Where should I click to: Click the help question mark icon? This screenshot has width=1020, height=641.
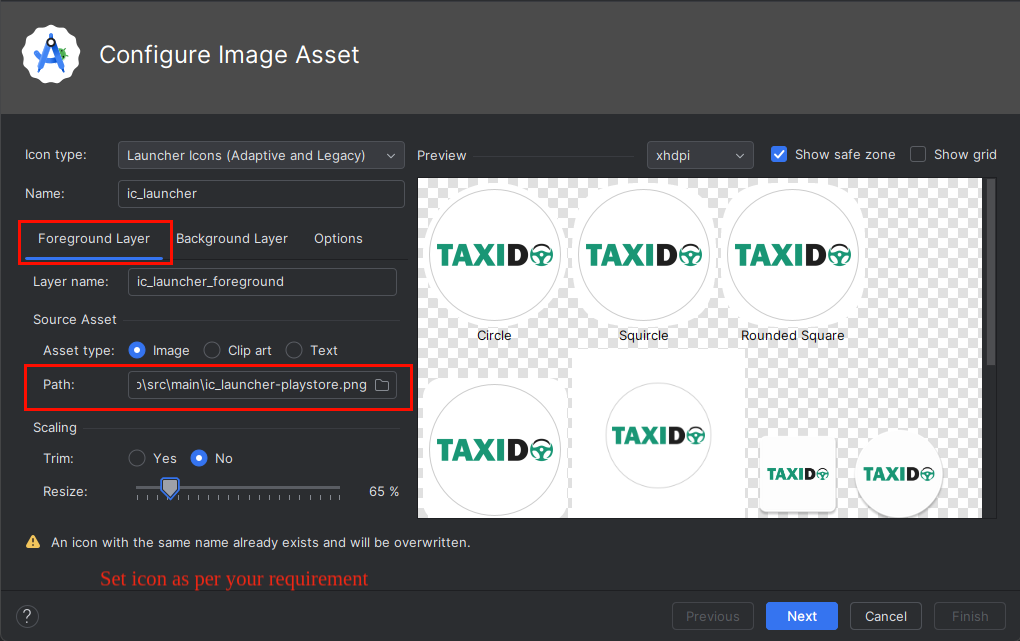27,616
